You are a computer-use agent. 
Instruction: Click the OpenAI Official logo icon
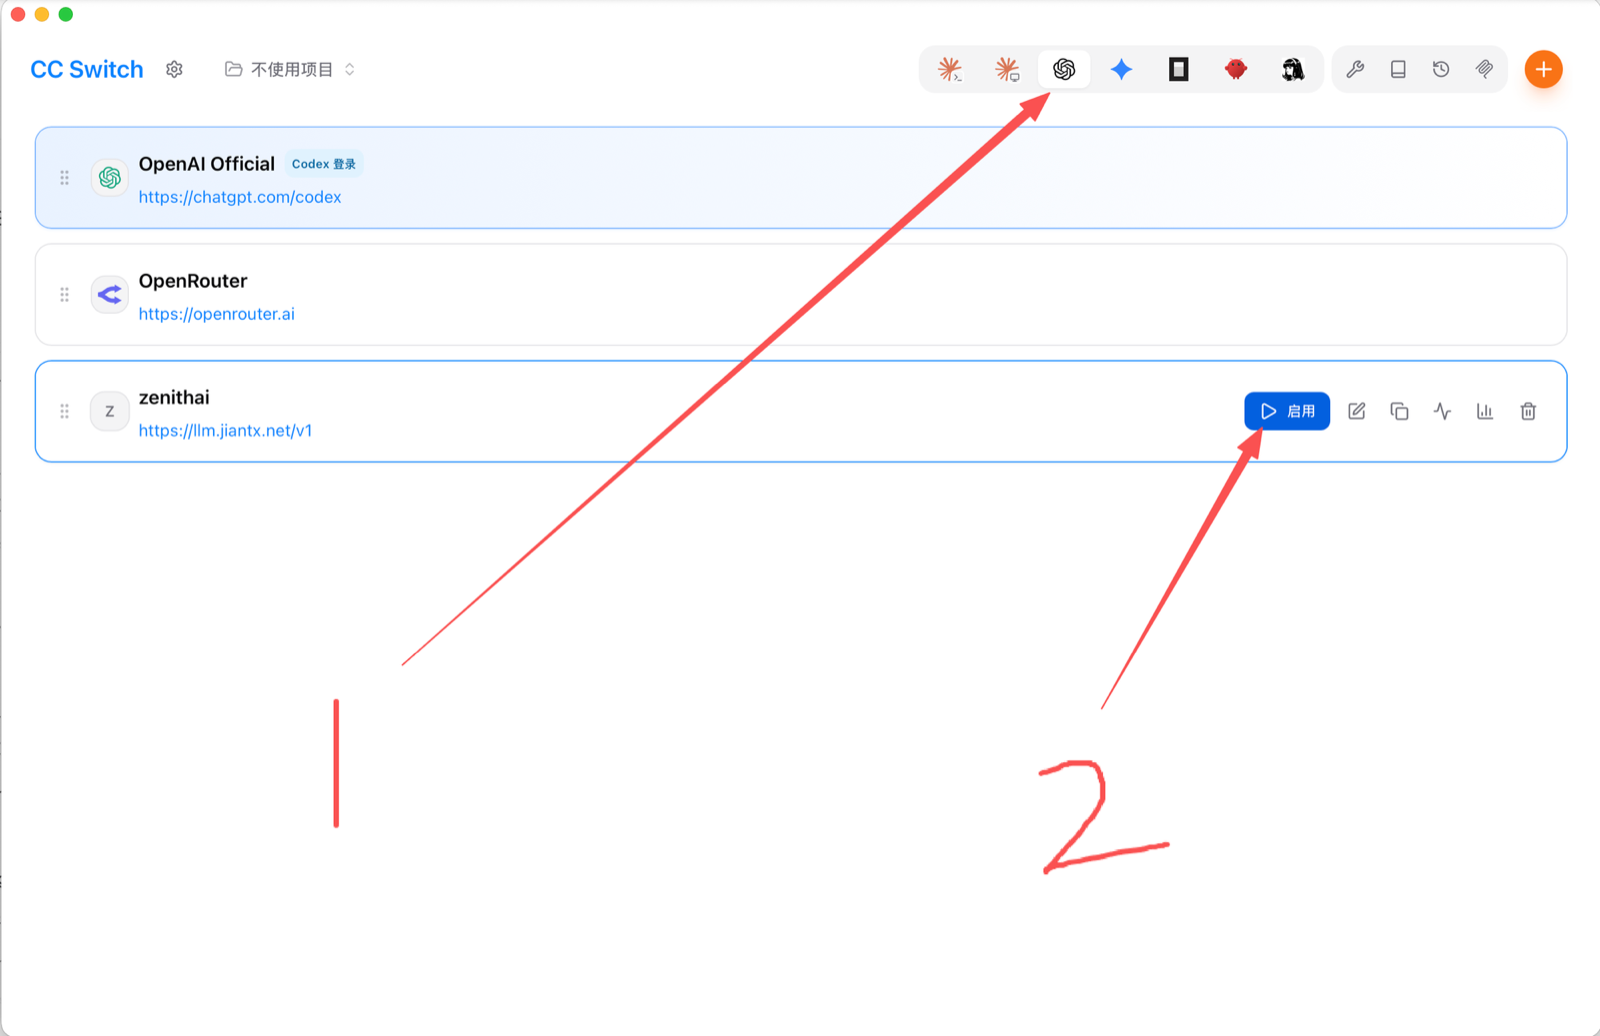[x=110, y=178]
